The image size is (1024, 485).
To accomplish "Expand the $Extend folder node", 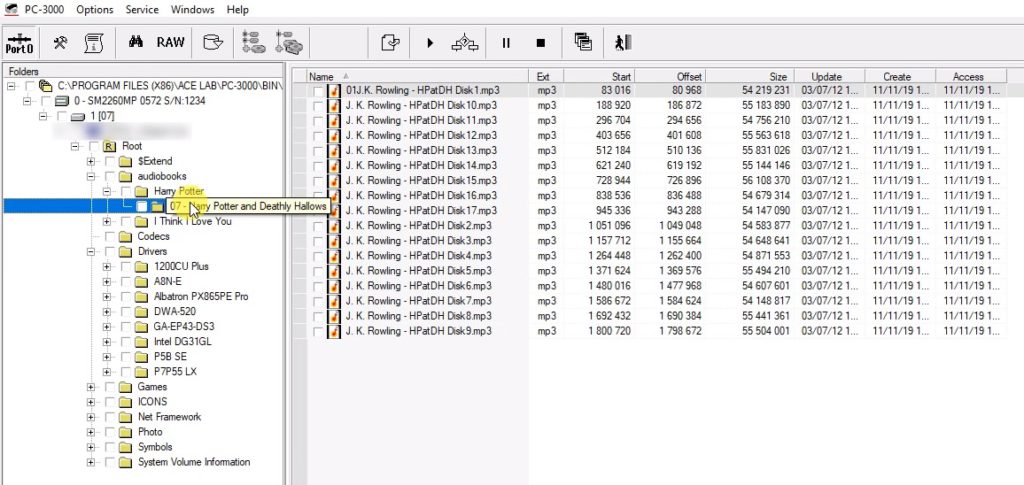I will click(x=91, y=161).
